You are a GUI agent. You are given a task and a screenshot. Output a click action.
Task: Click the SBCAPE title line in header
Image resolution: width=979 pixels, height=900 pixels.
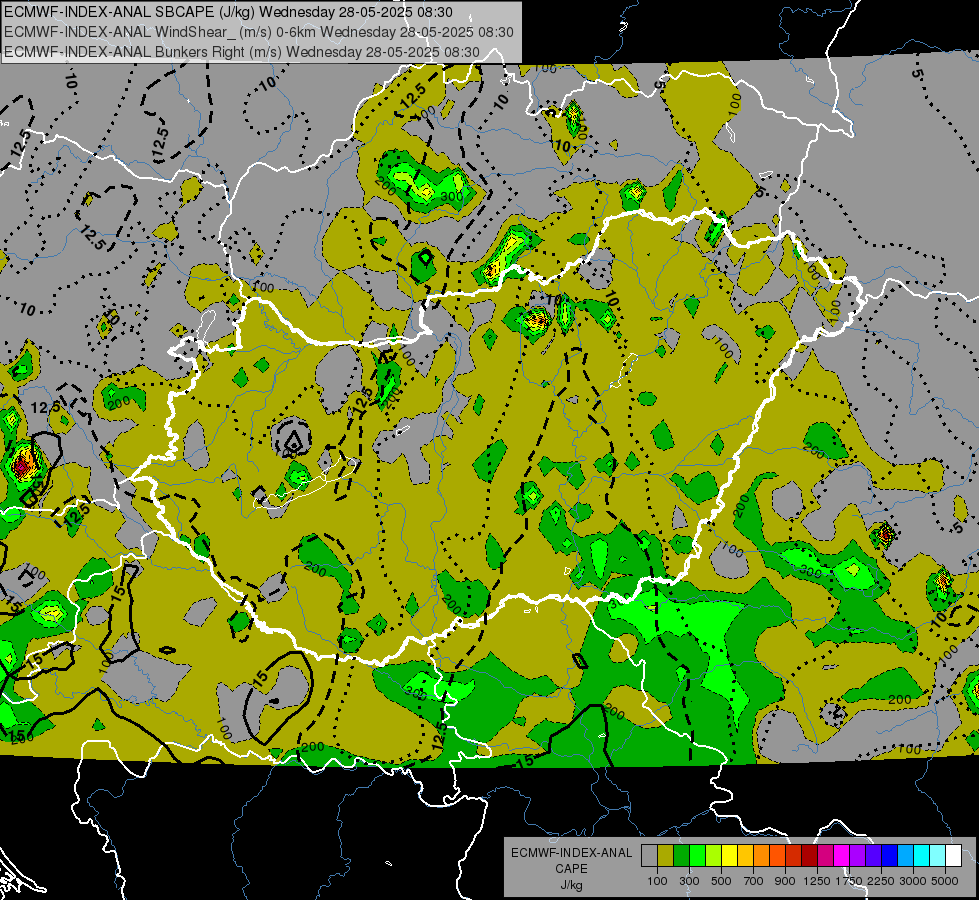[229, 12]
